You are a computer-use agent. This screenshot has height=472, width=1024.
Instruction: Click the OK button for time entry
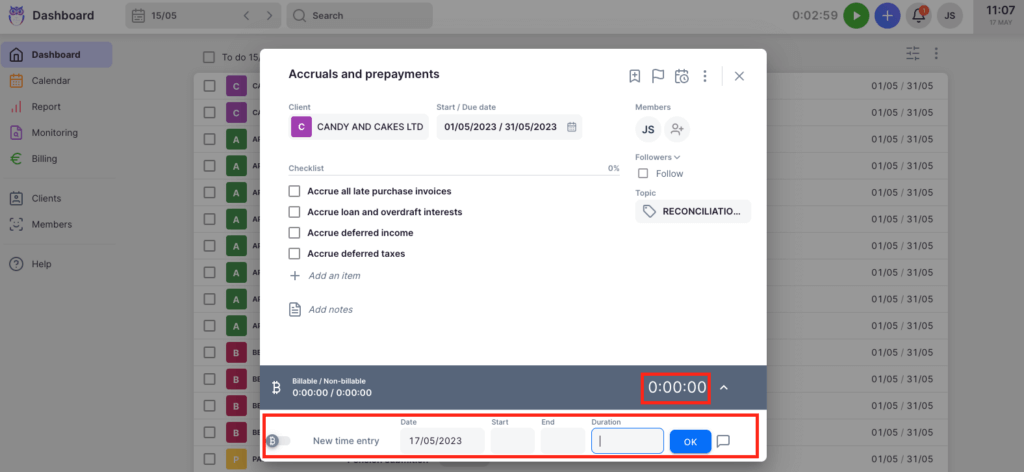point(690,441)
